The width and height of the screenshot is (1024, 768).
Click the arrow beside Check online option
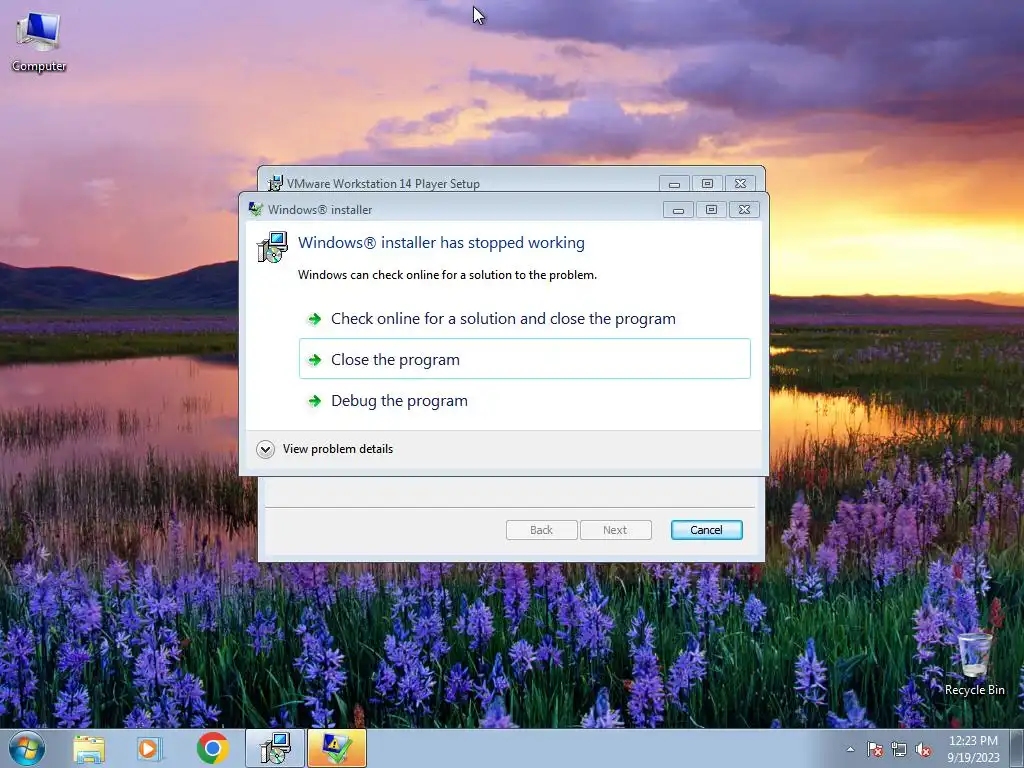click(x=315, y=319)
